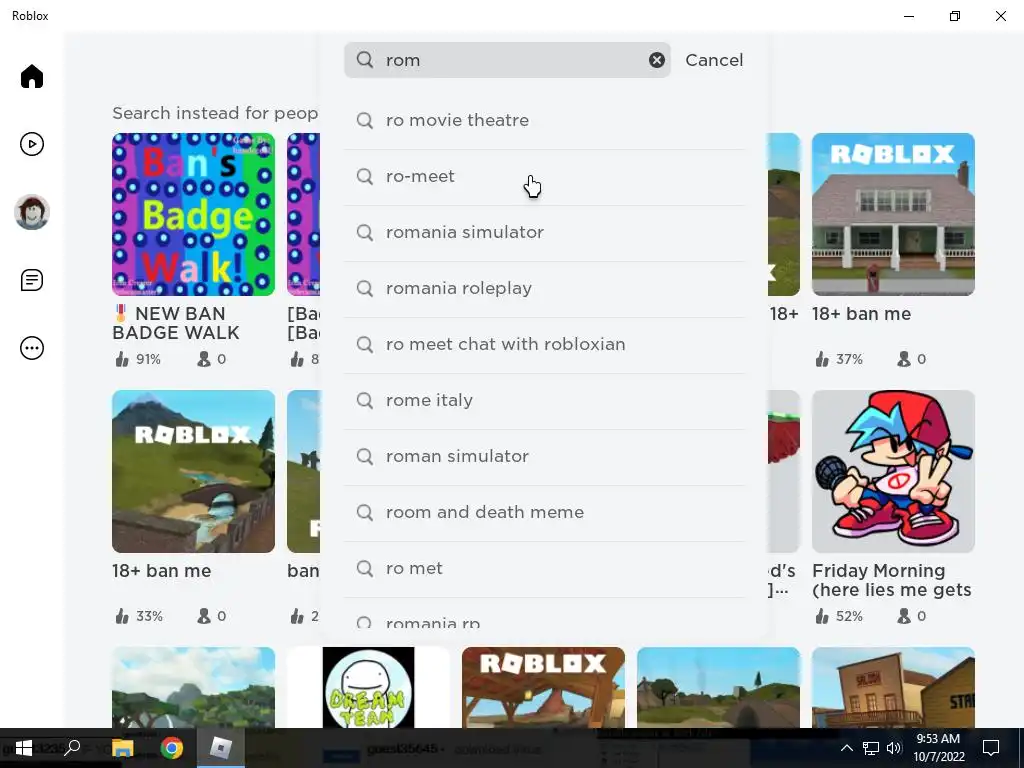Show hidden system tray icons
The height and width of the screenshot is (768, 1024).
tap(846, 748)
